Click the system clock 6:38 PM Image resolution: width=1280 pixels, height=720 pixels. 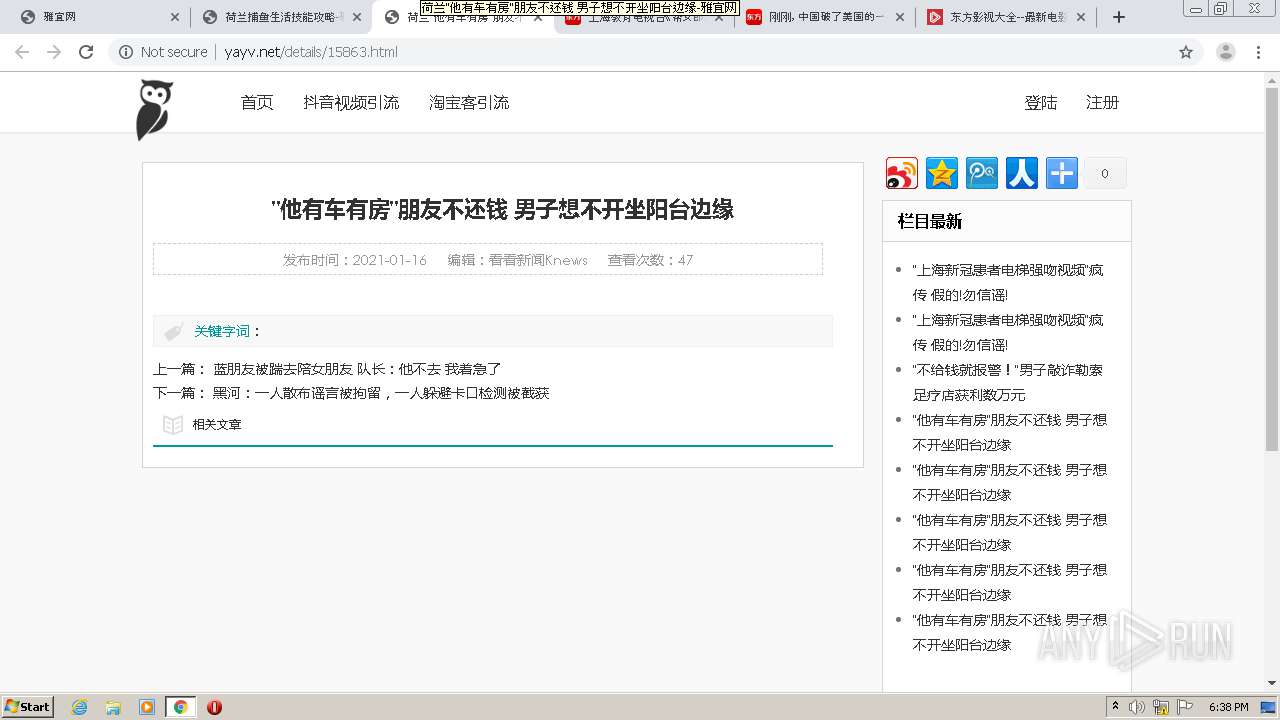(1228, 707)
